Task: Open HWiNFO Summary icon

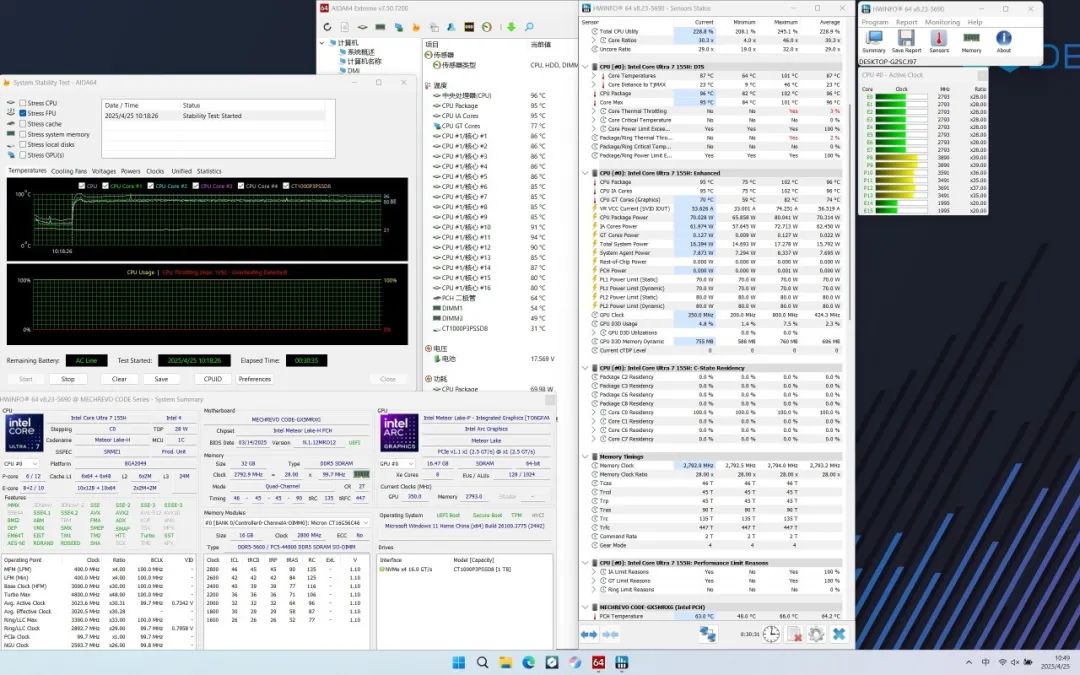Action: click(x=874, y=39)
